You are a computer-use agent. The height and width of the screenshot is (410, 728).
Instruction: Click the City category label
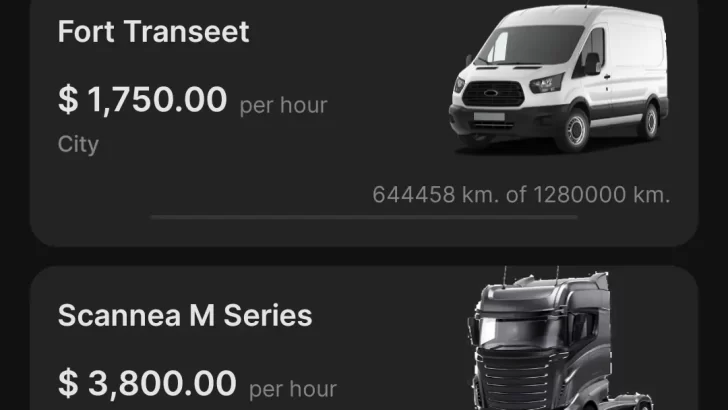(x=78, y=144)
